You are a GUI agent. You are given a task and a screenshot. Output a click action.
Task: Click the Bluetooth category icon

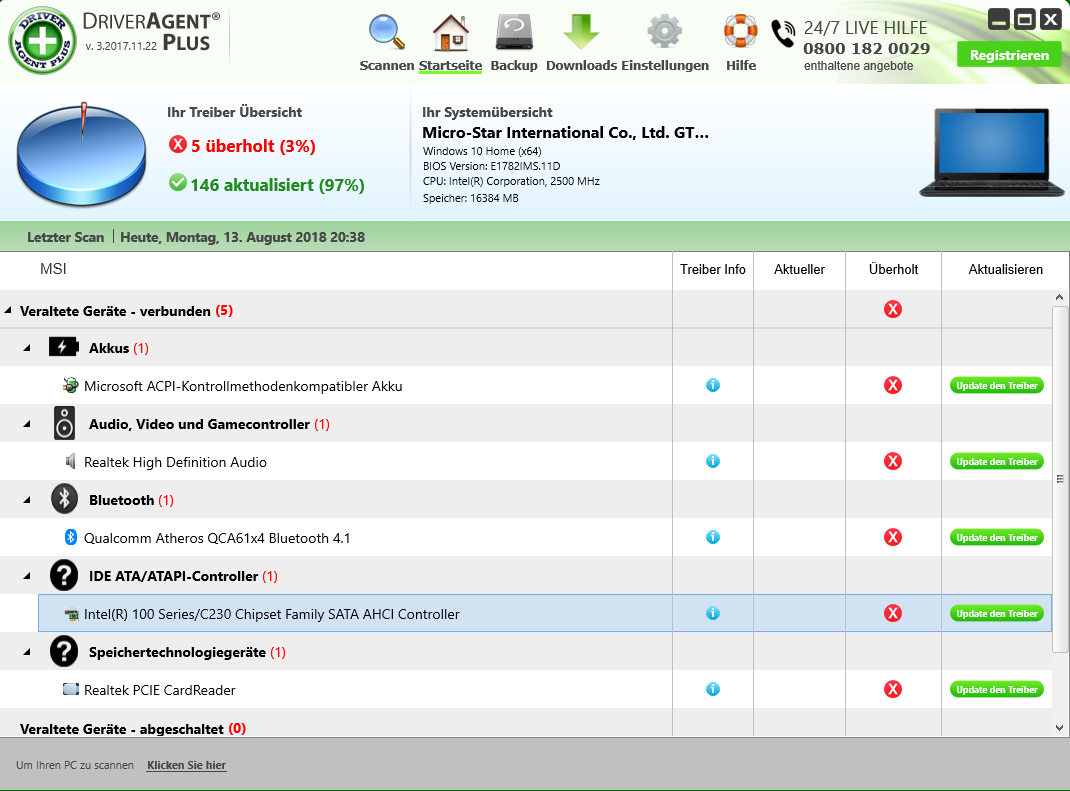pyautogui.click(x=64, y=499)
